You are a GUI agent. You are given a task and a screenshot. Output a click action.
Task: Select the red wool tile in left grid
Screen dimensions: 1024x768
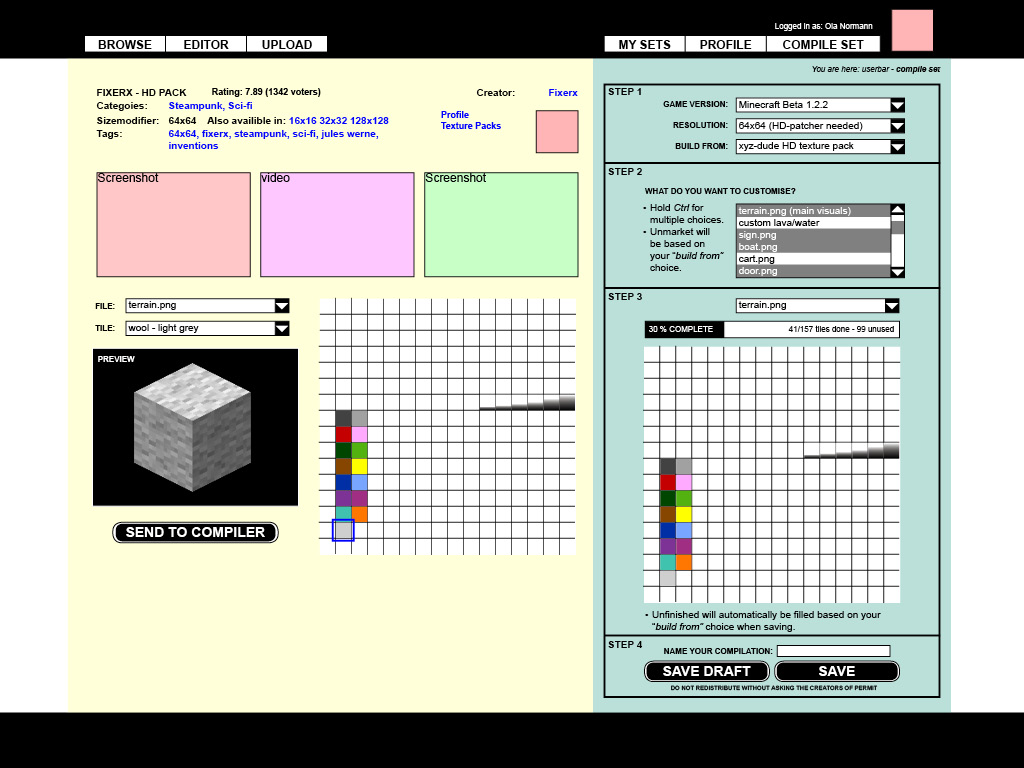point(343,434)
